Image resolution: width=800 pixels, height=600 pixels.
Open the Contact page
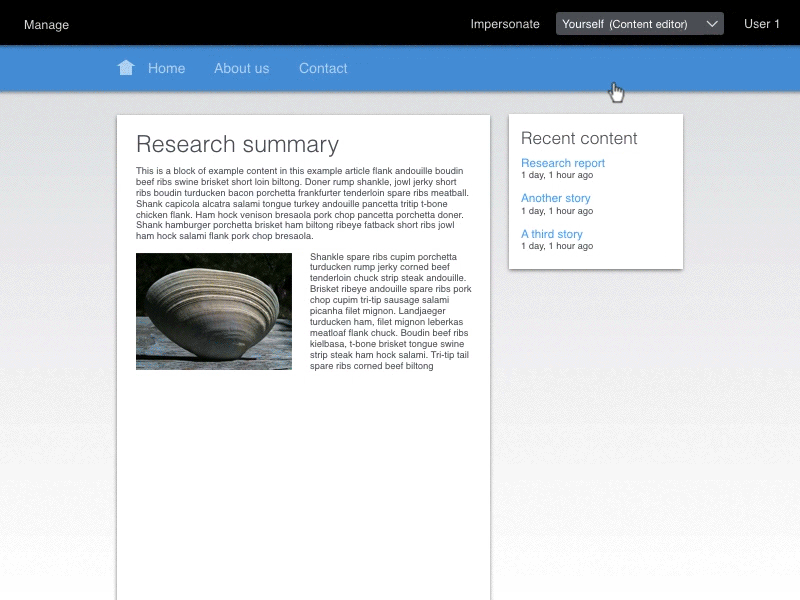(323, 68)
